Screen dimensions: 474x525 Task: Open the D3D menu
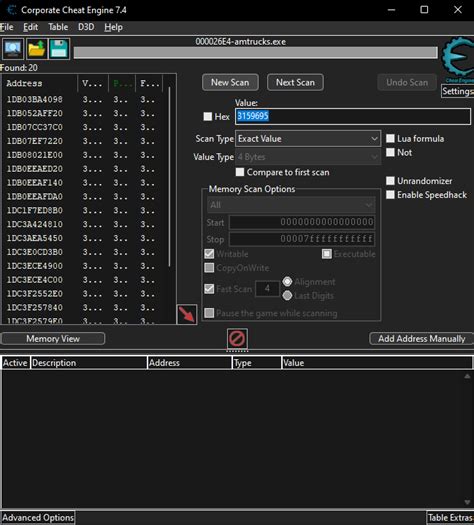pos(86,27)
